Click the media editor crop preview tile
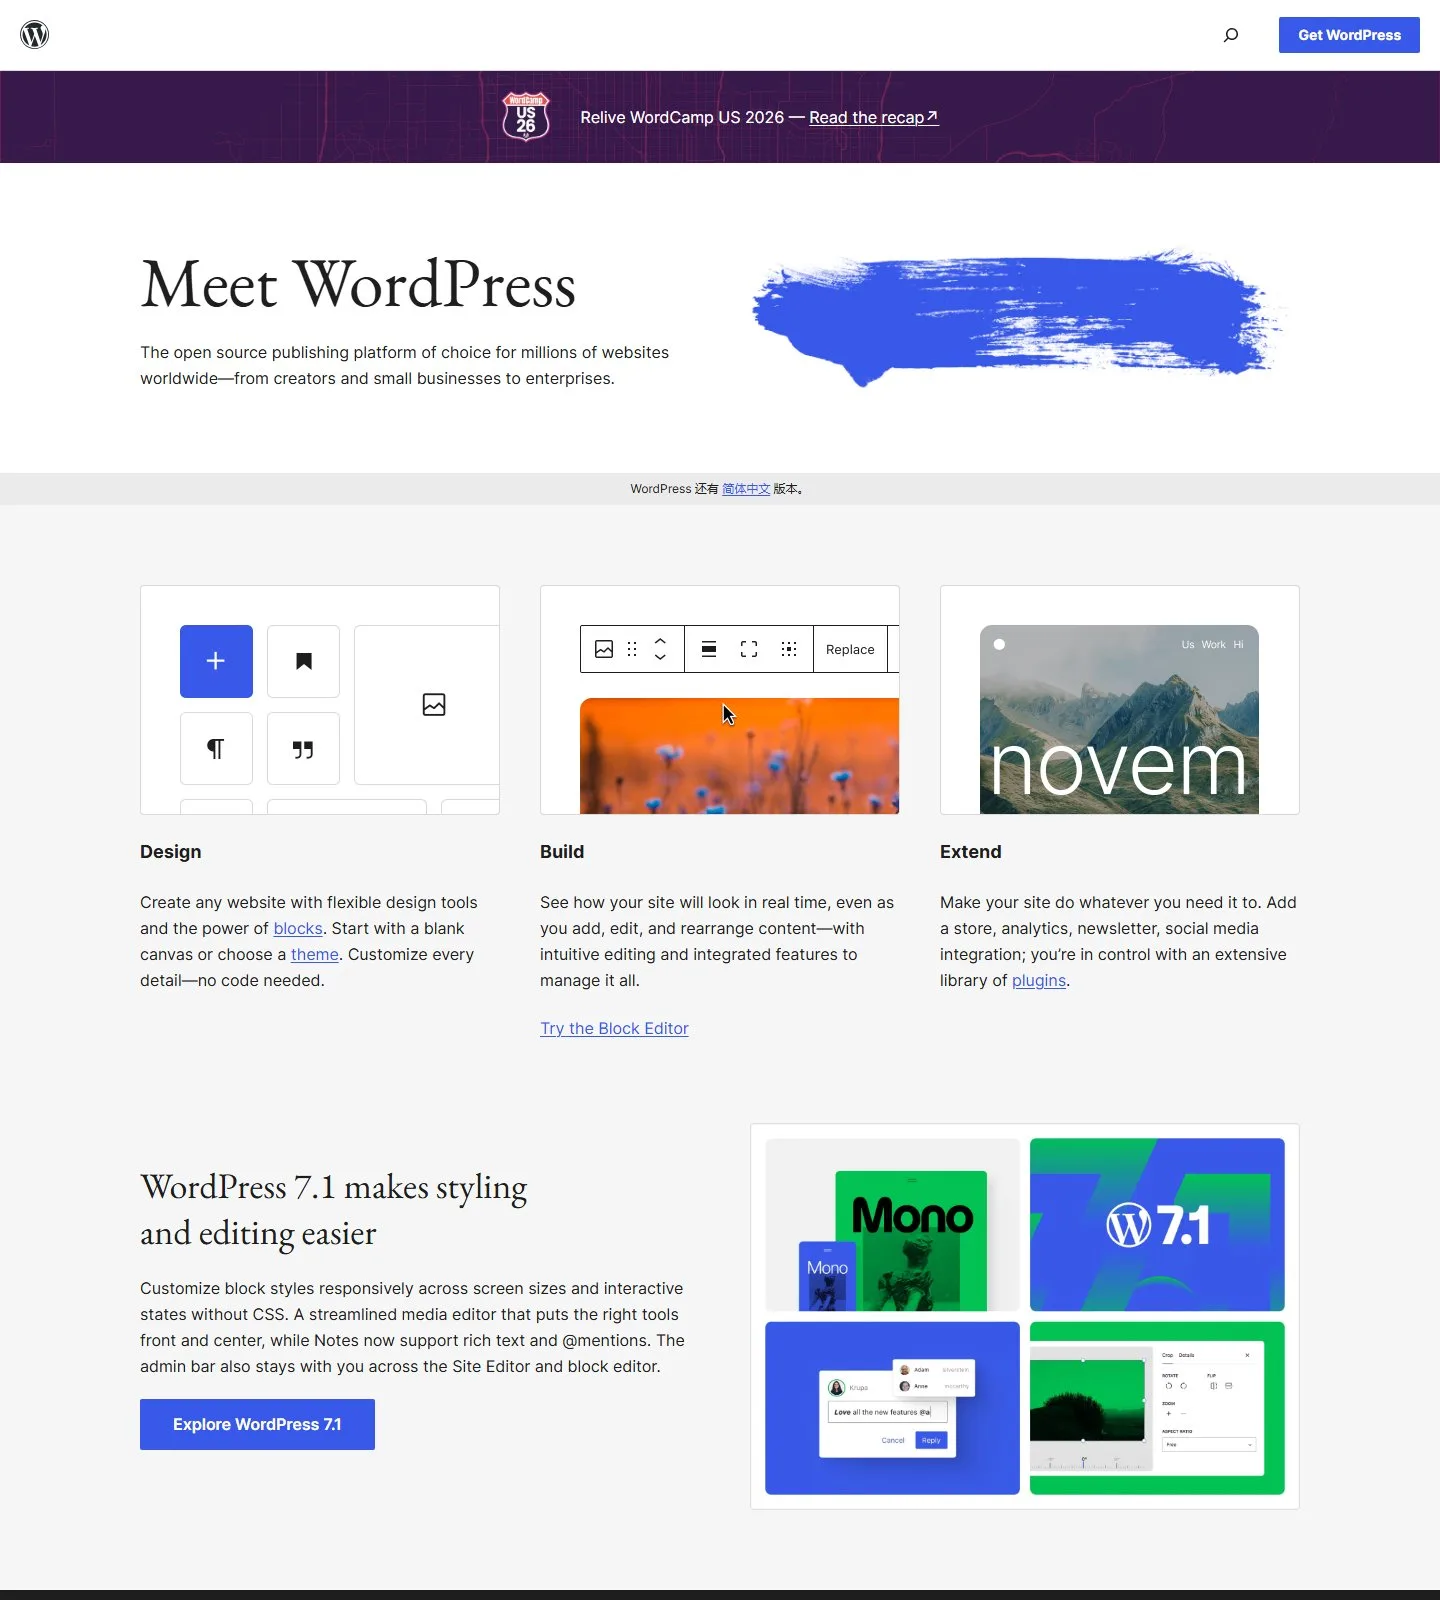 pos(1157,1408)
